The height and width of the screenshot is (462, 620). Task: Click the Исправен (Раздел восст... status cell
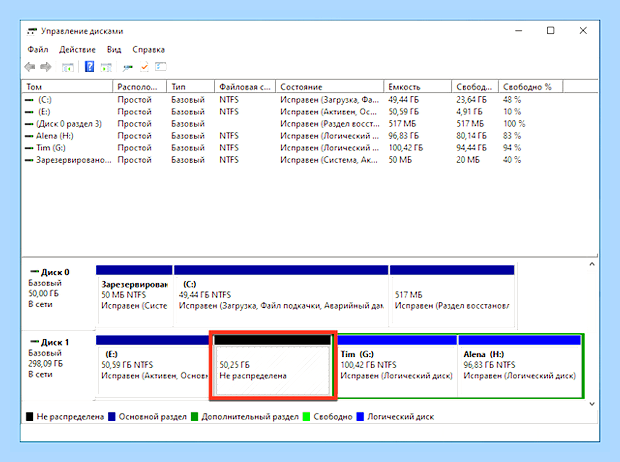(x=330, y=124)
